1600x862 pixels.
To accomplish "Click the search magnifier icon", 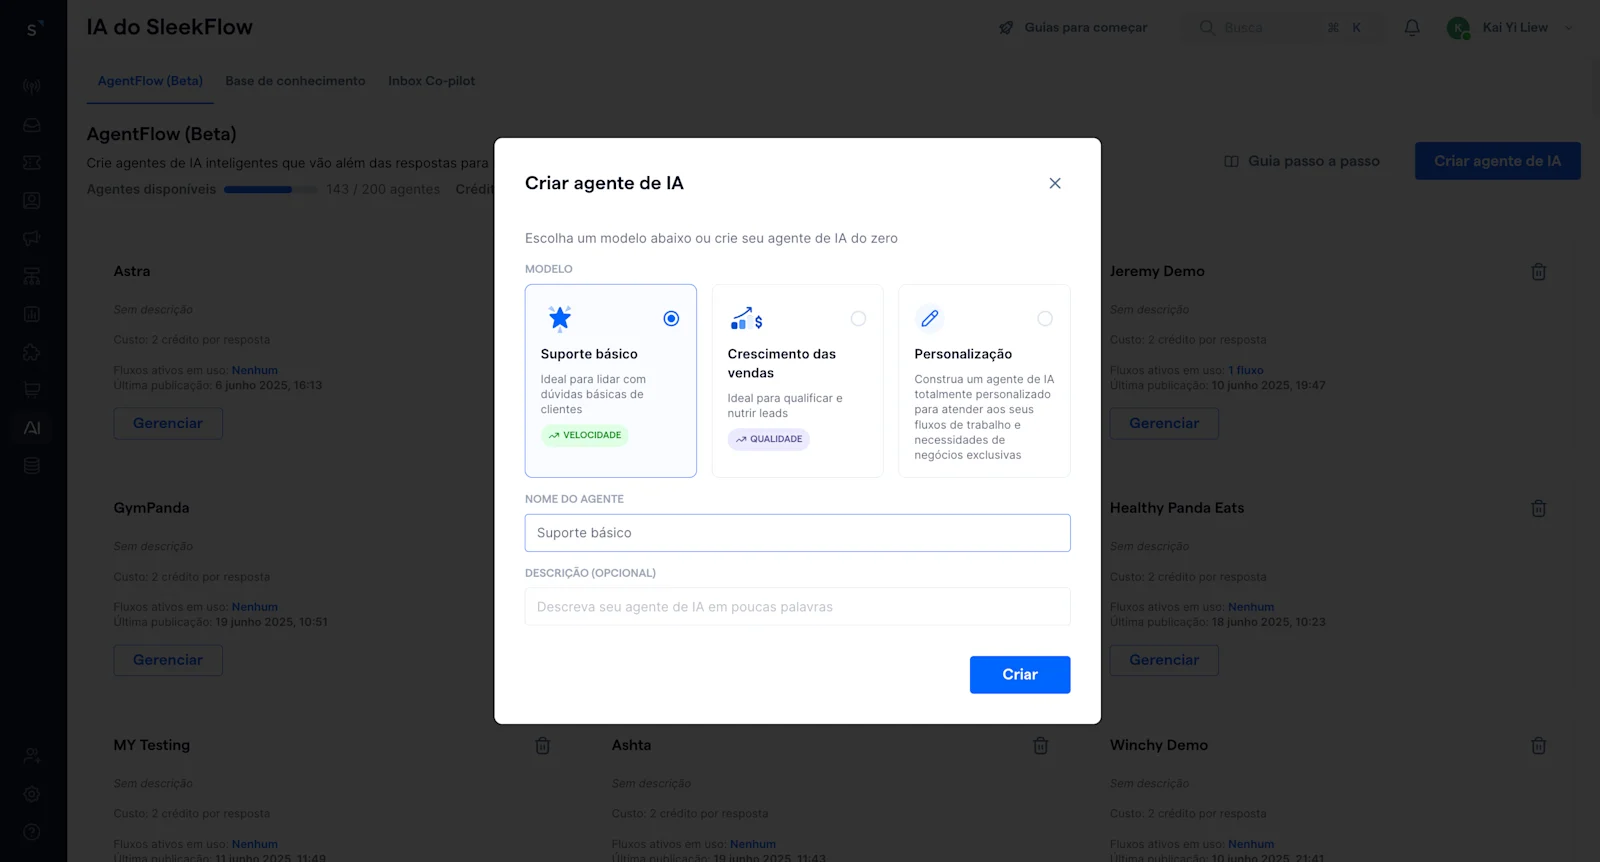I will coord(1207,28).
